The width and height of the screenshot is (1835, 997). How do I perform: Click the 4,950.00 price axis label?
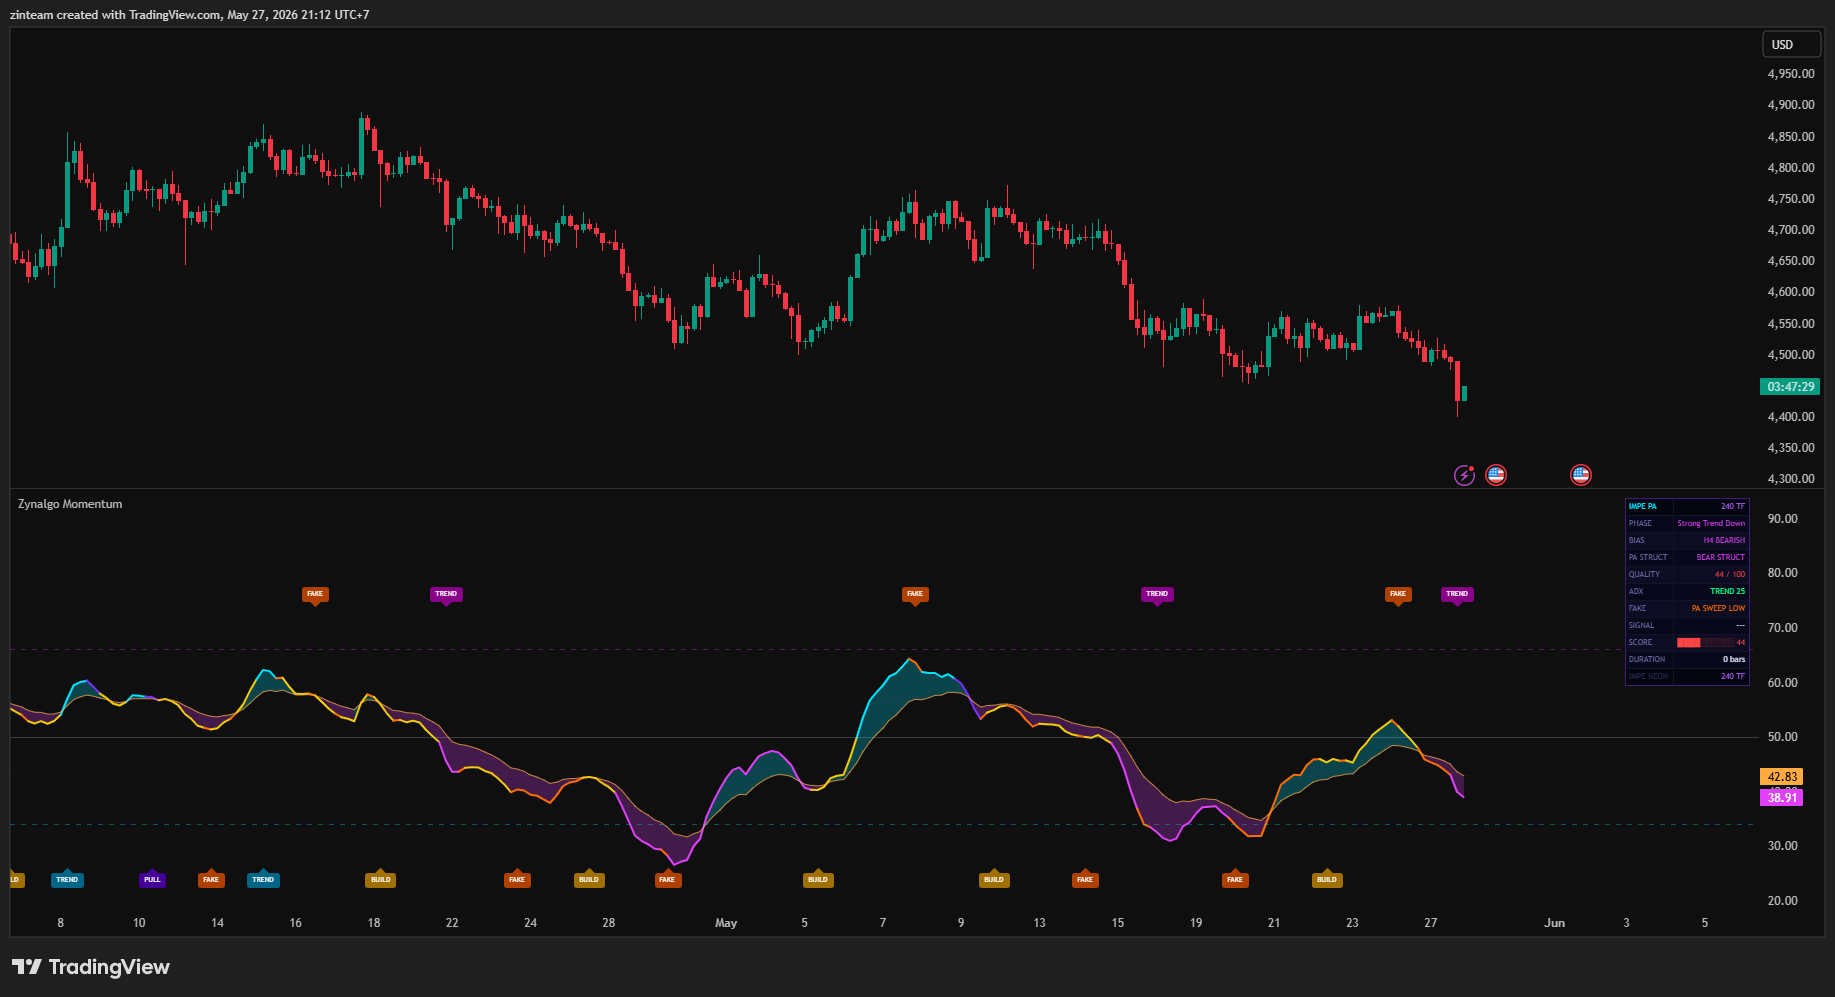pos(1791,74)
